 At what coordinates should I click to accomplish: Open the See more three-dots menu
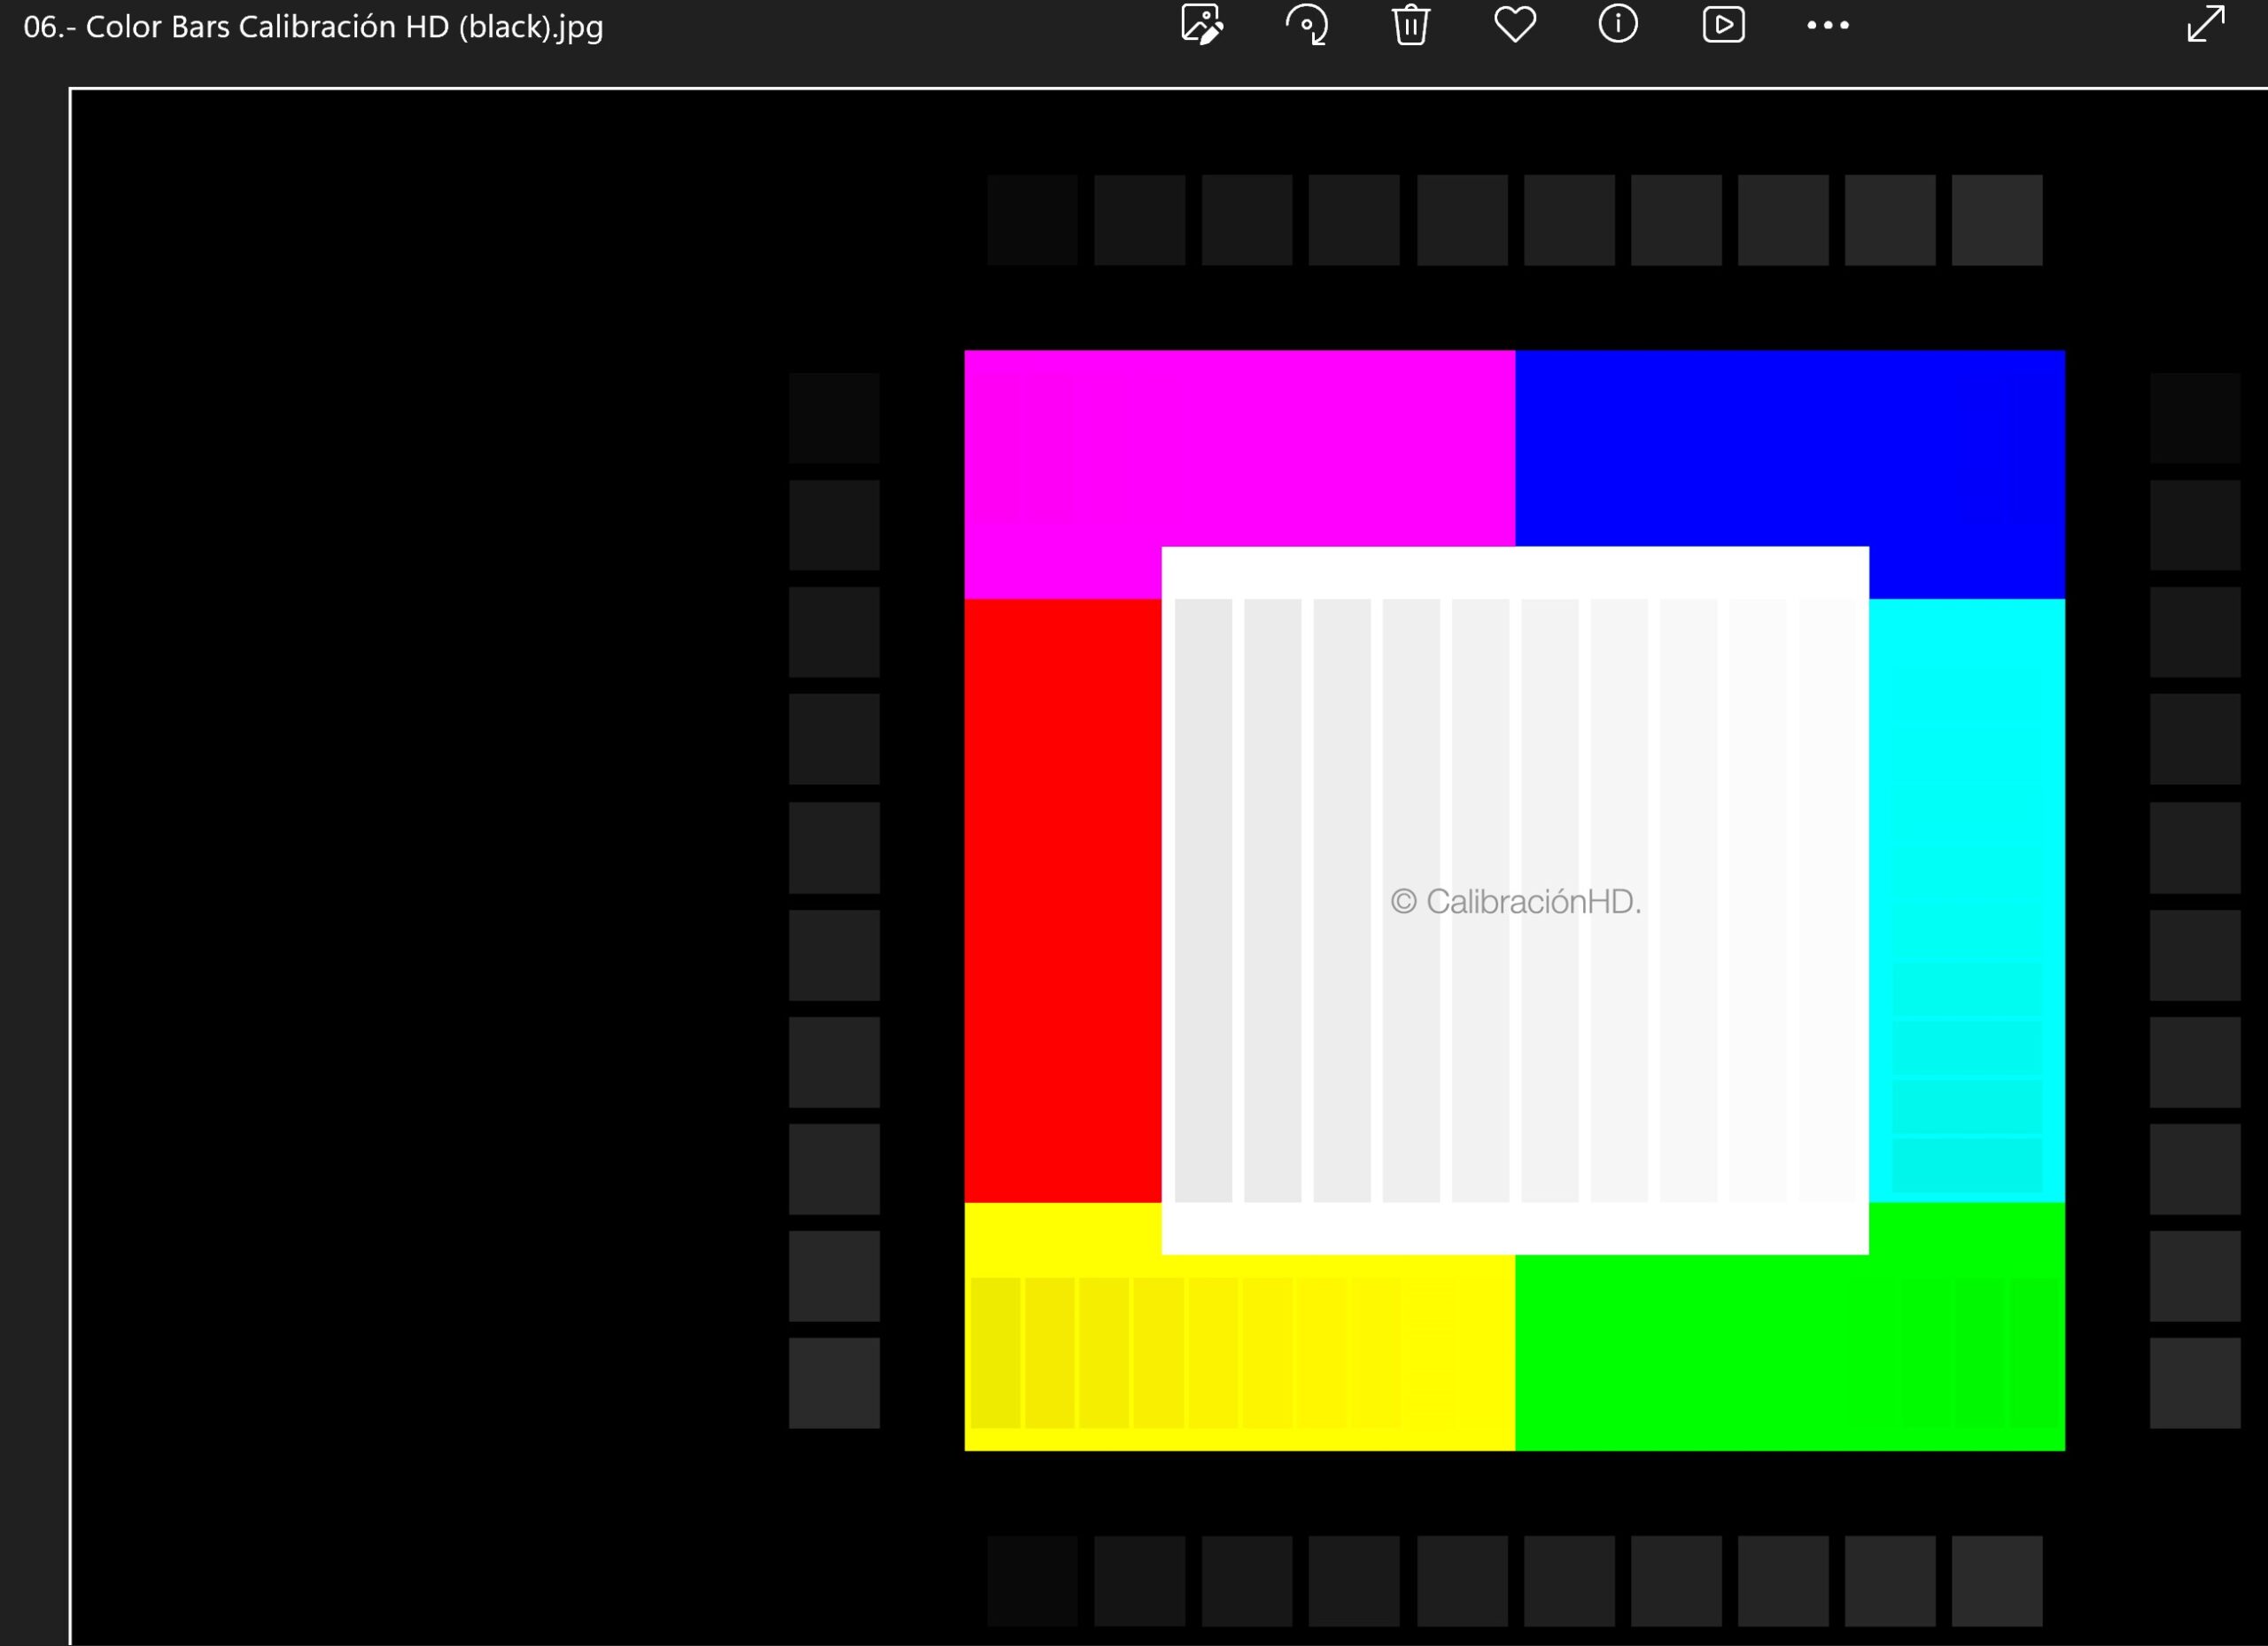pos(1828,25)
